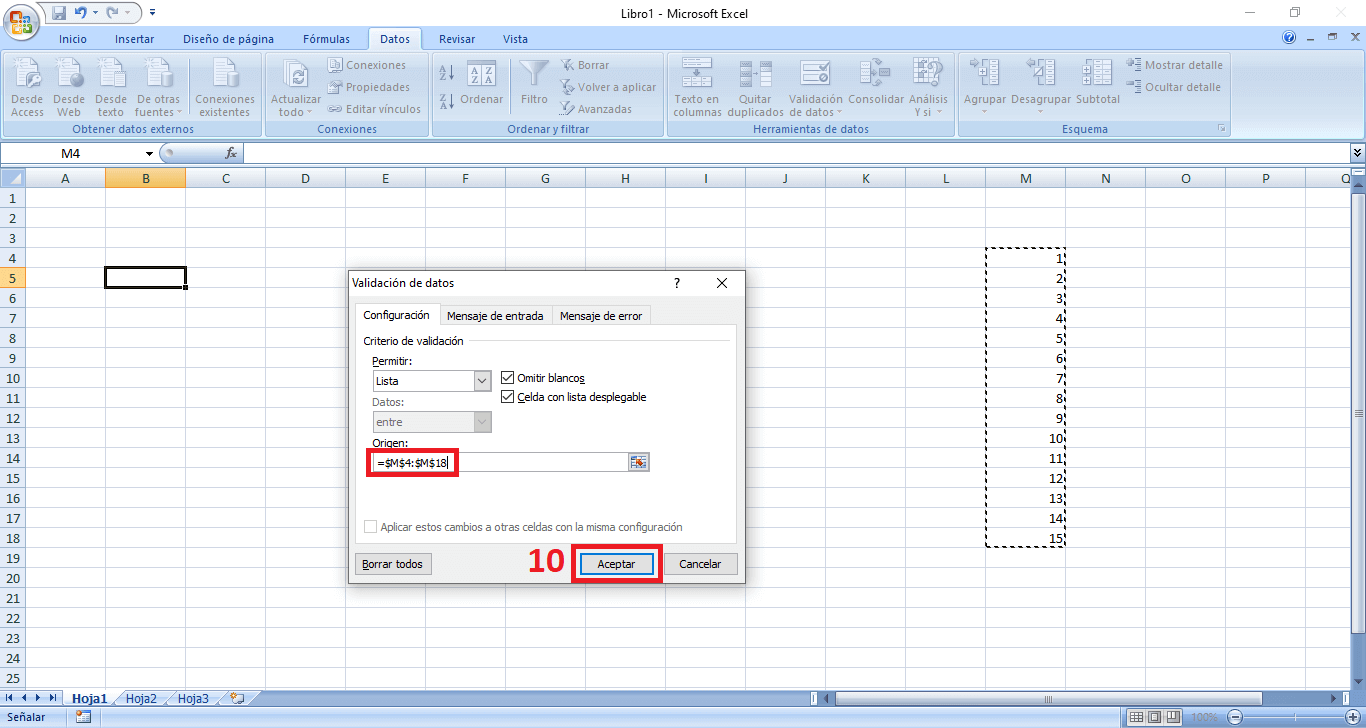Select row 10 header

pyautogui.click(x=12, y=378)
